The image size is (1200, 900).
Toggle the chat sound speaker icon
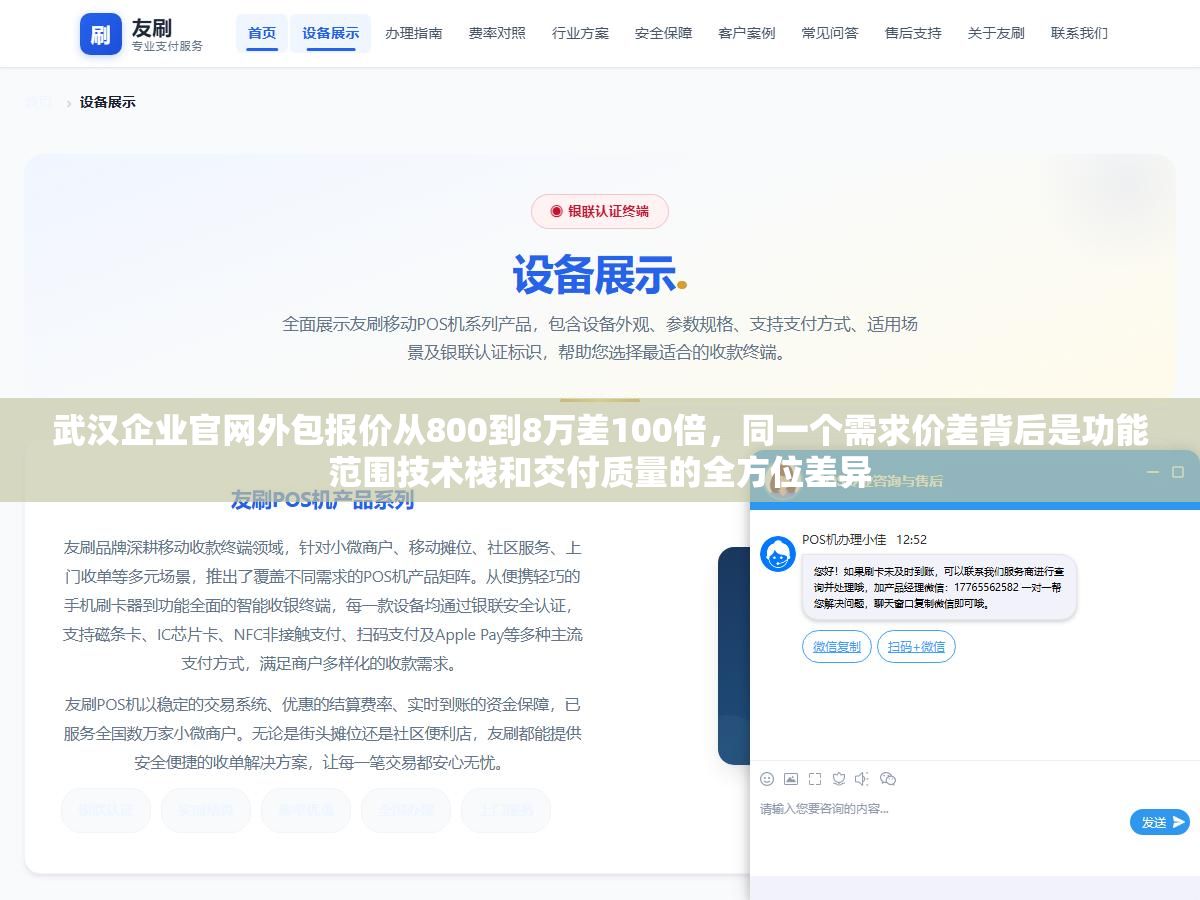(862, 779)
